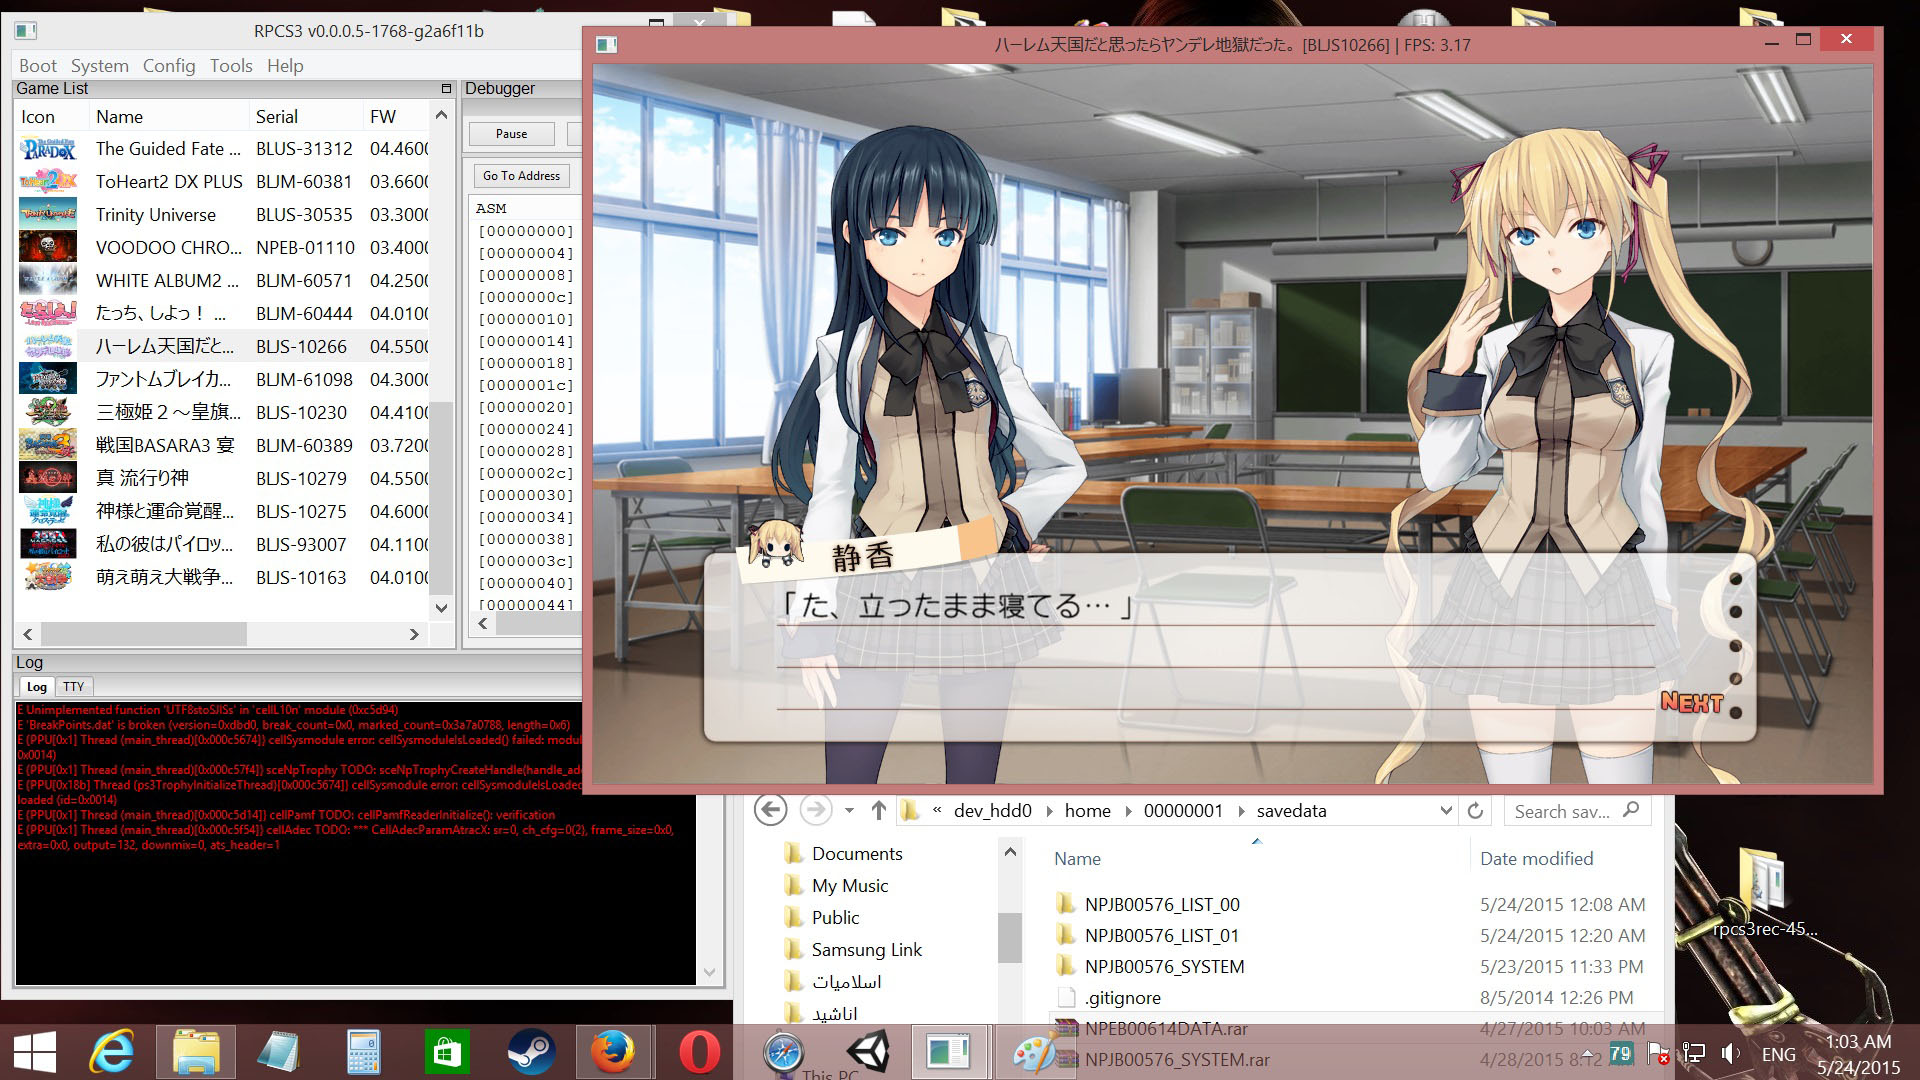Viewport: 1920px width, 1080px height.
Task: Switch to Firefox in the taskbar
Action: click(x=613, y=1053)
